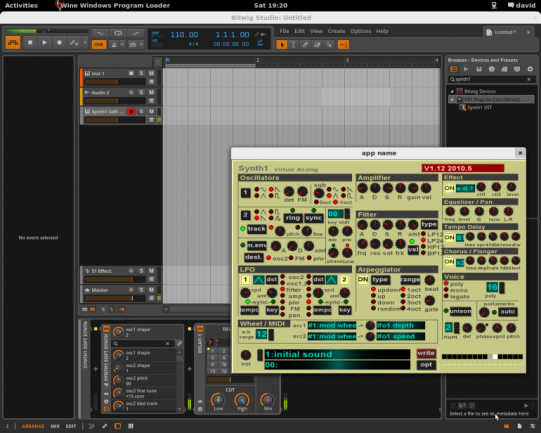
Task: Open the Options menu
Action: click(x=361, y=31)
